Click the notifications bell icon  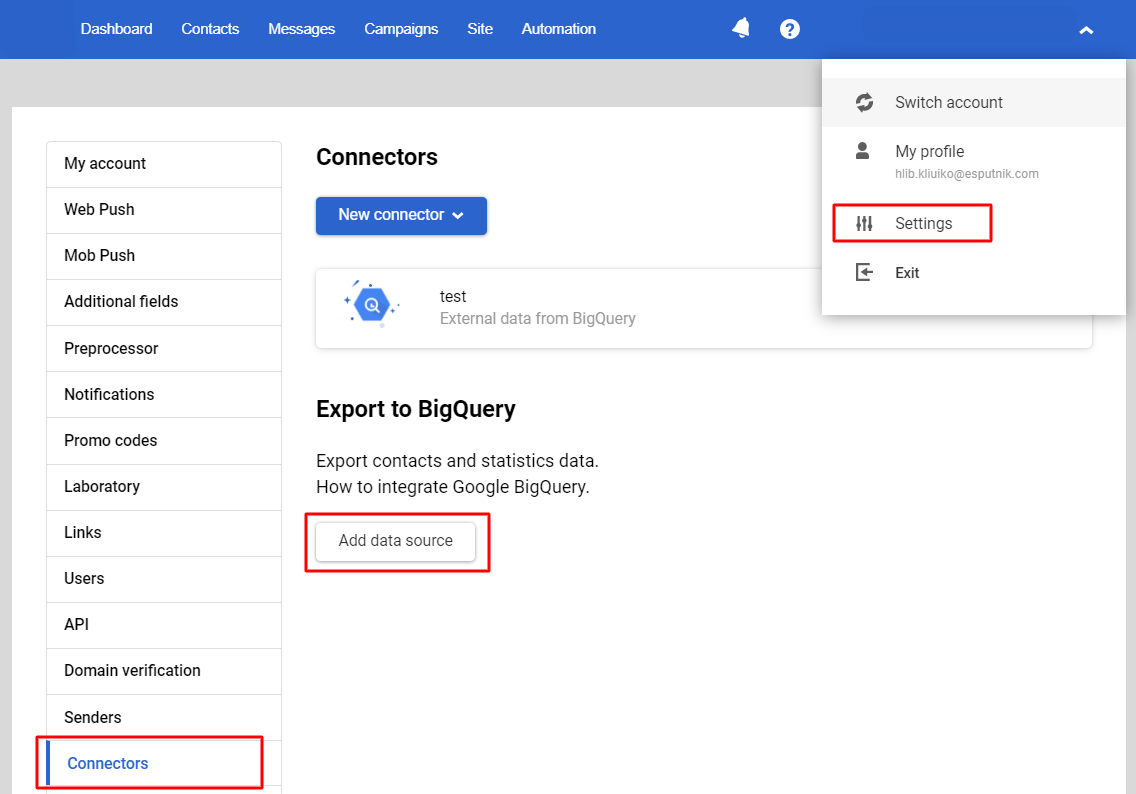coord(741,29)
